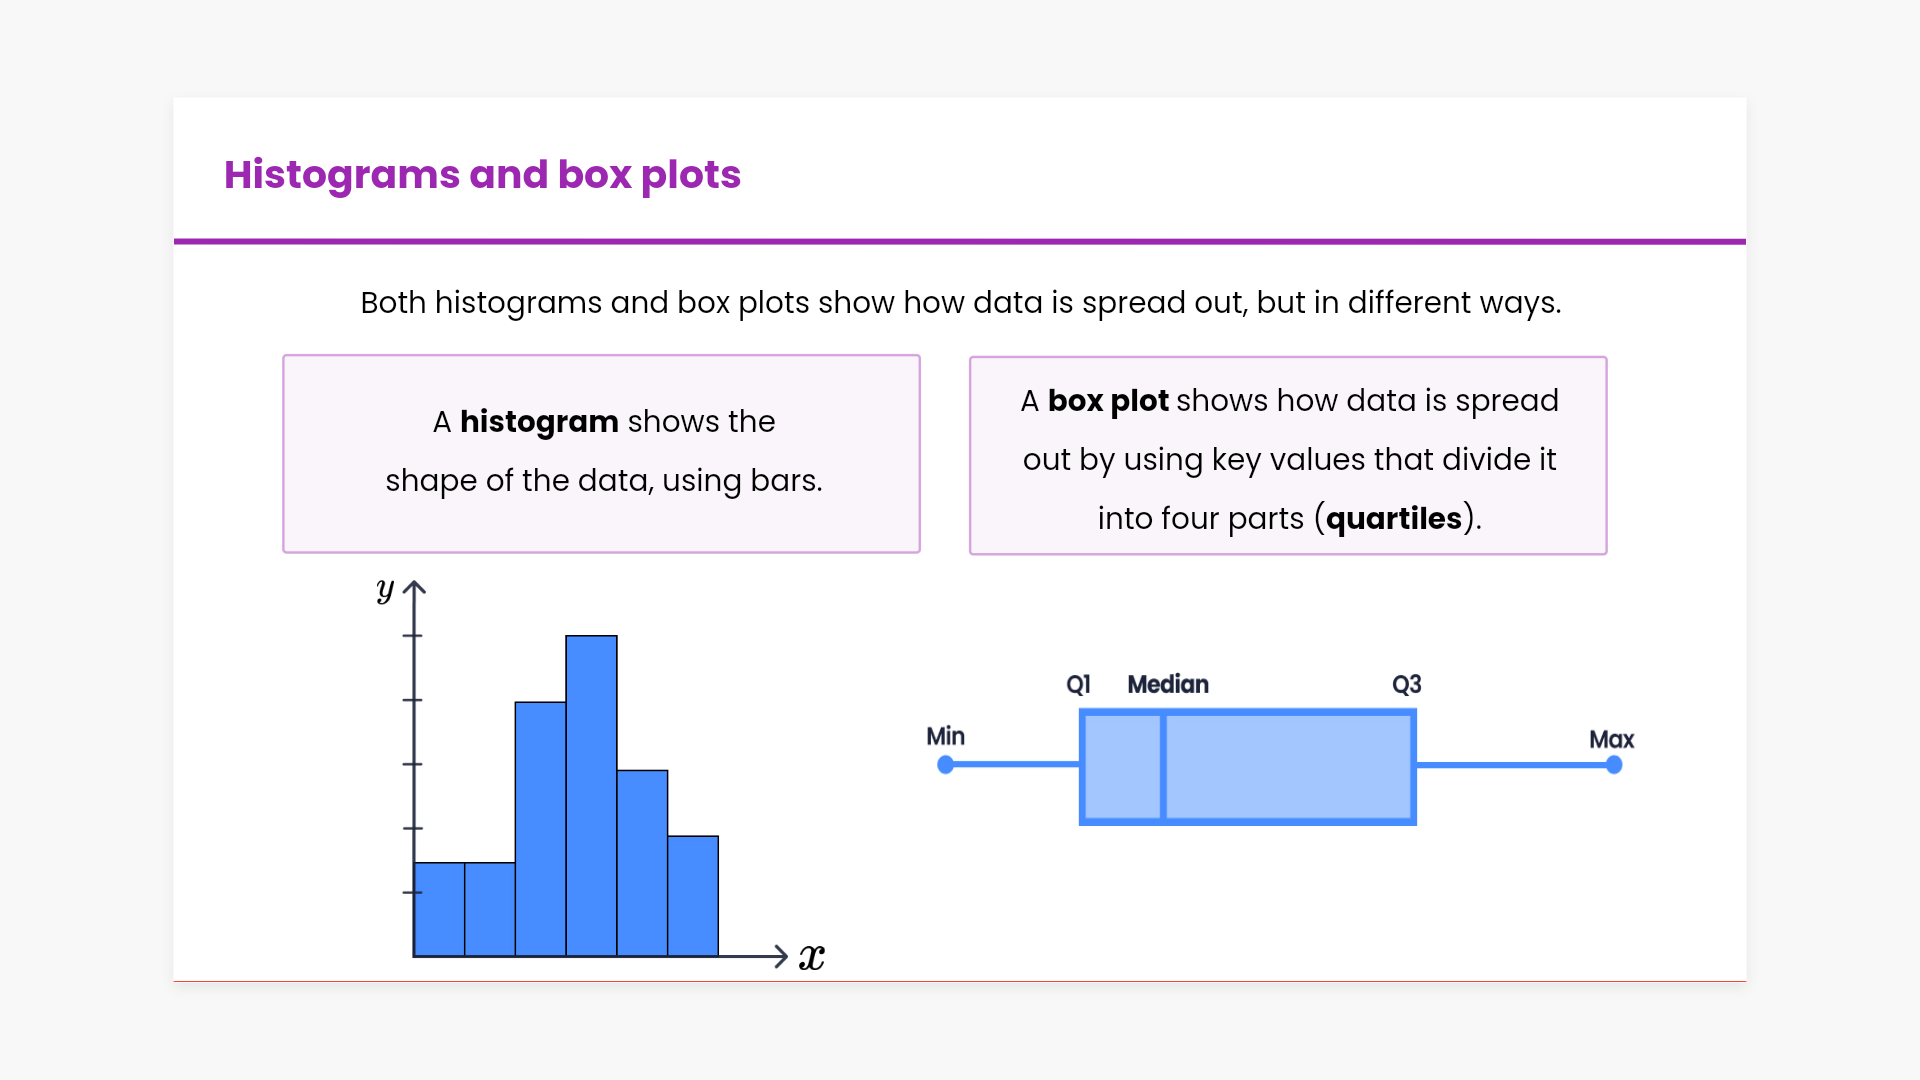This screenshot has width=1920, height=1080.
Task: Click the Q3 label
Action: click(1406, 685)
